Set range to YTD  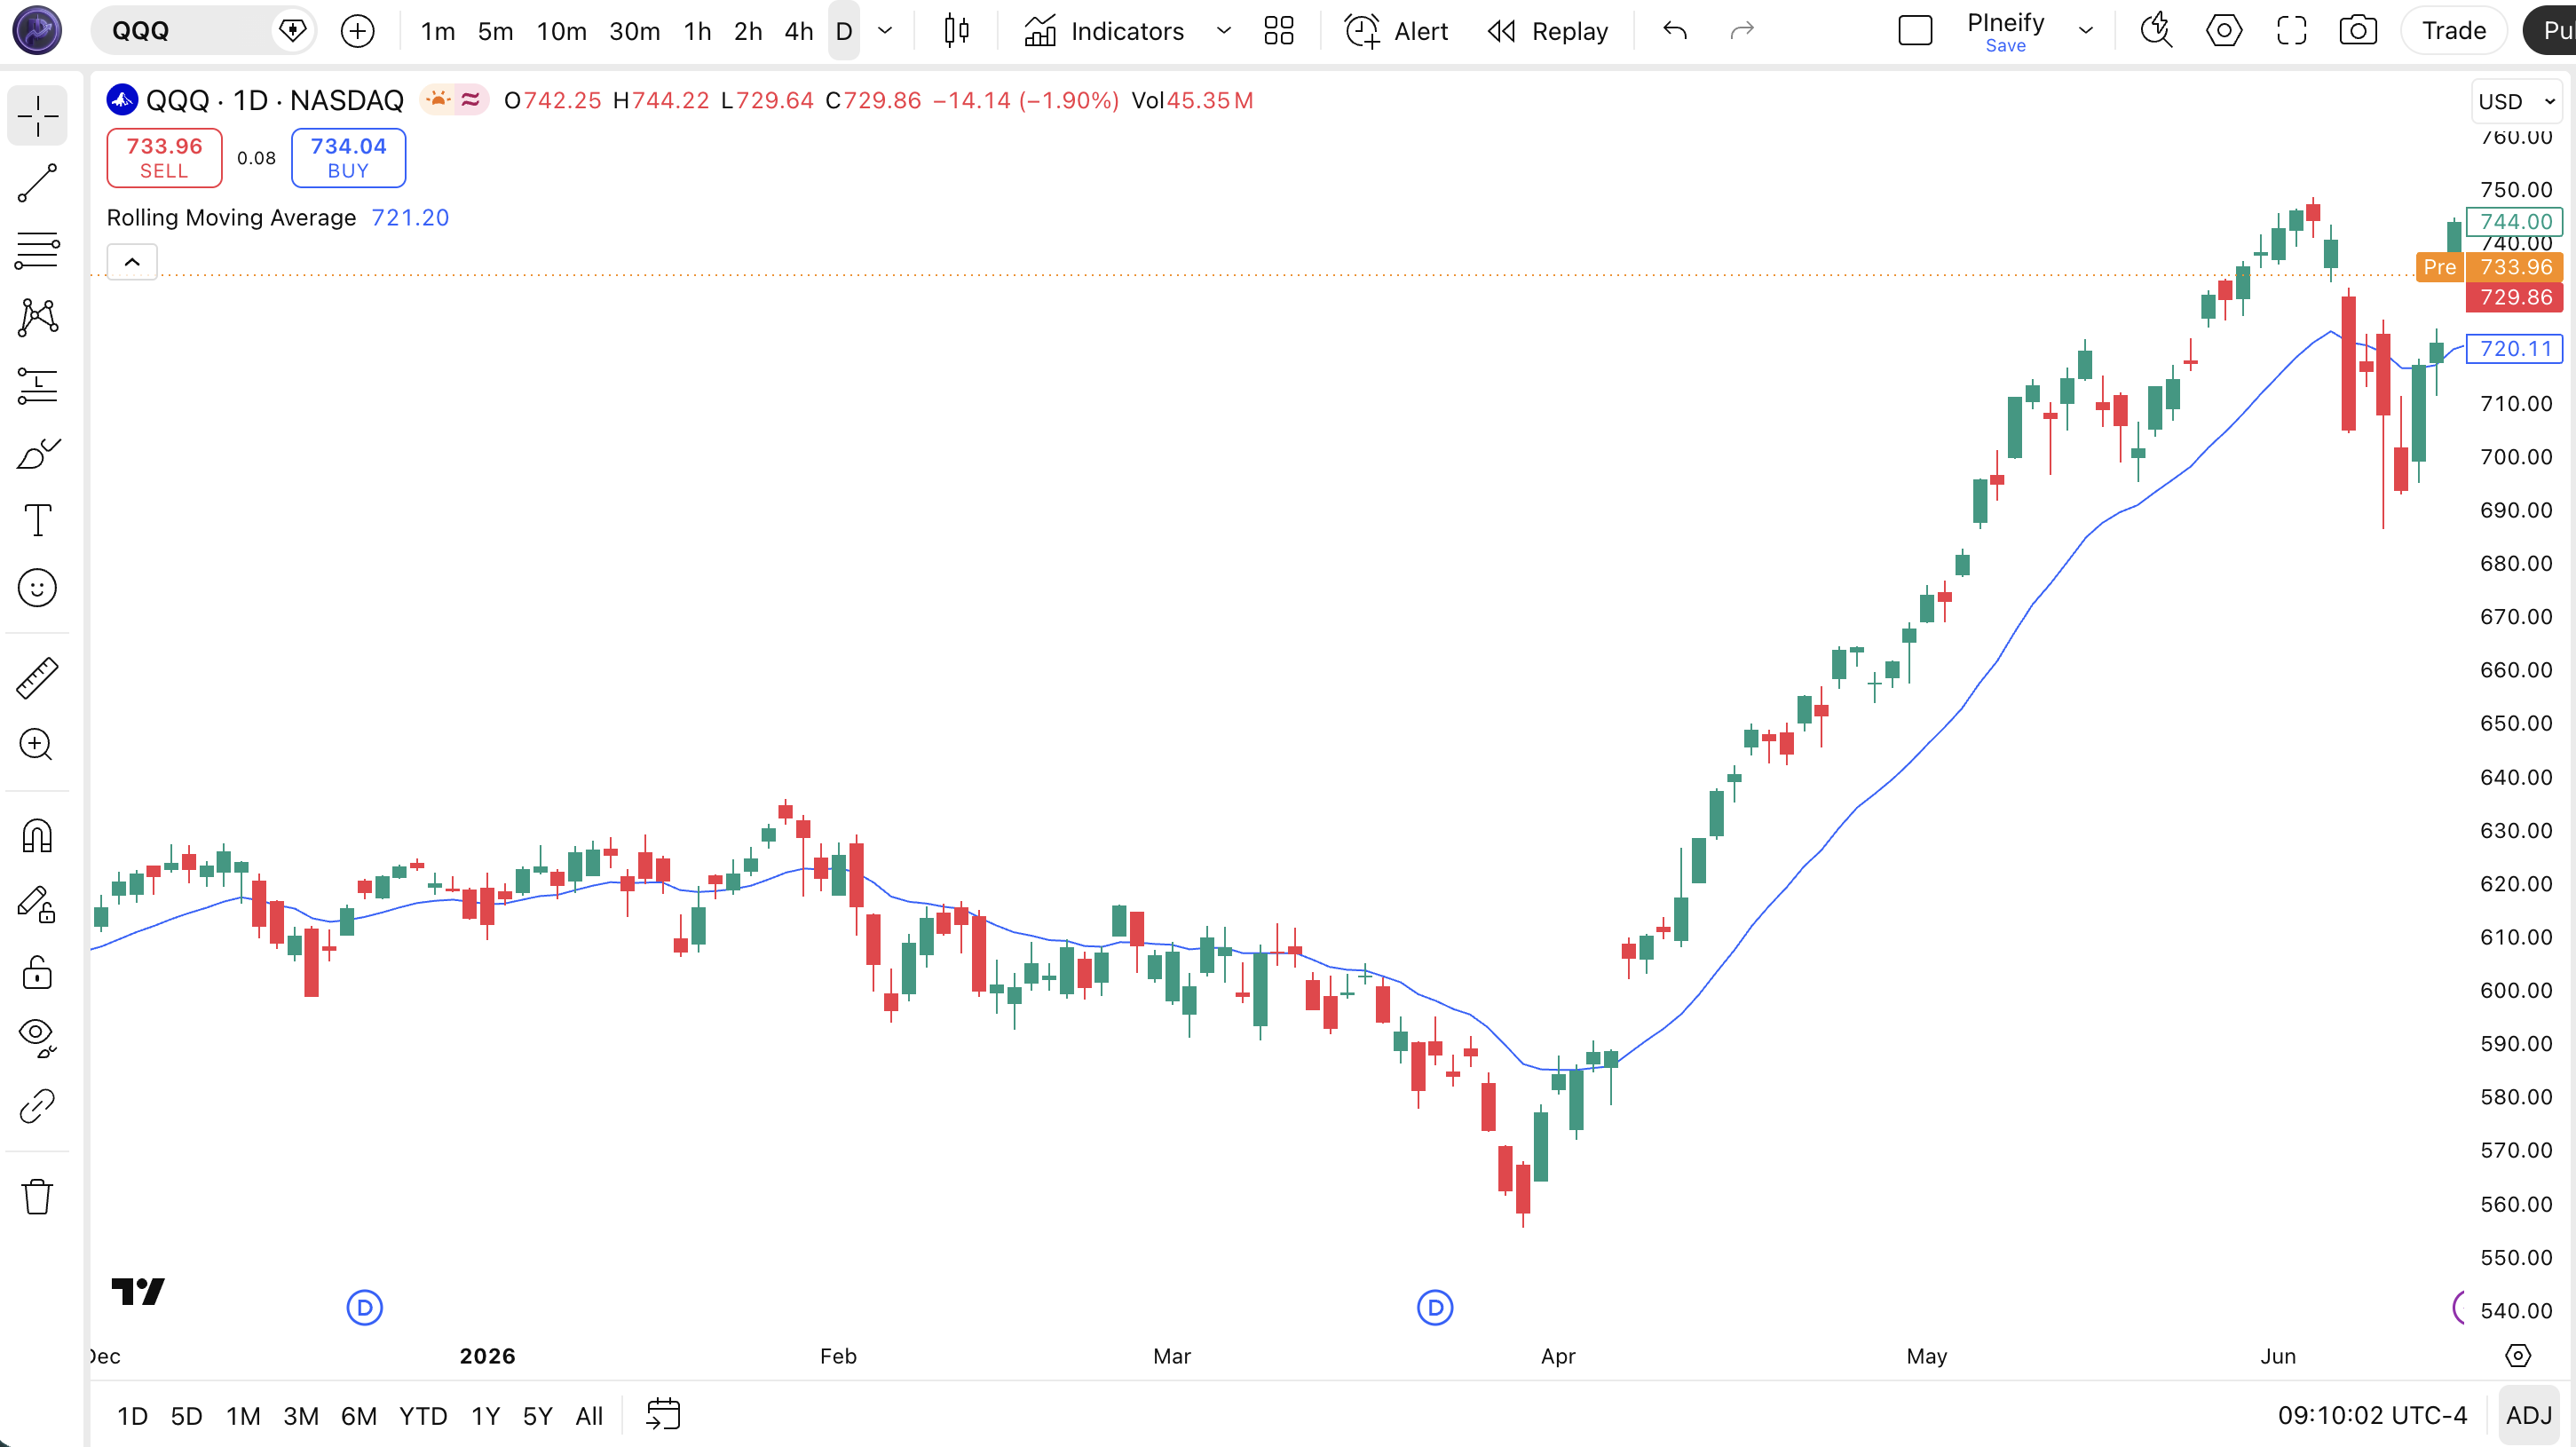423,1416
